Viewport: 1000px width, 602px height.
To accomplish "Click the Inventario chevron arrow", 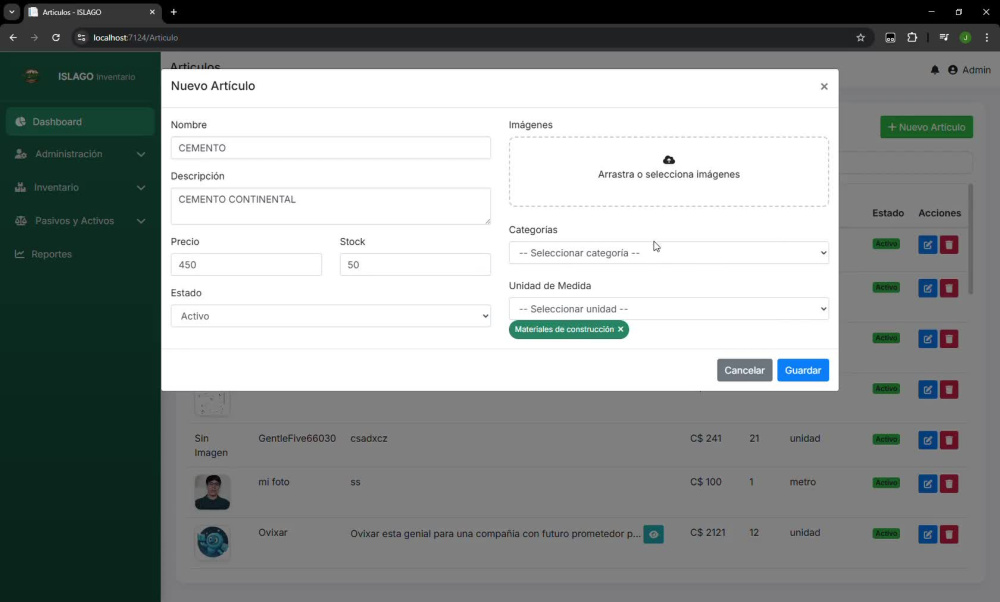I will pos(141,187).
